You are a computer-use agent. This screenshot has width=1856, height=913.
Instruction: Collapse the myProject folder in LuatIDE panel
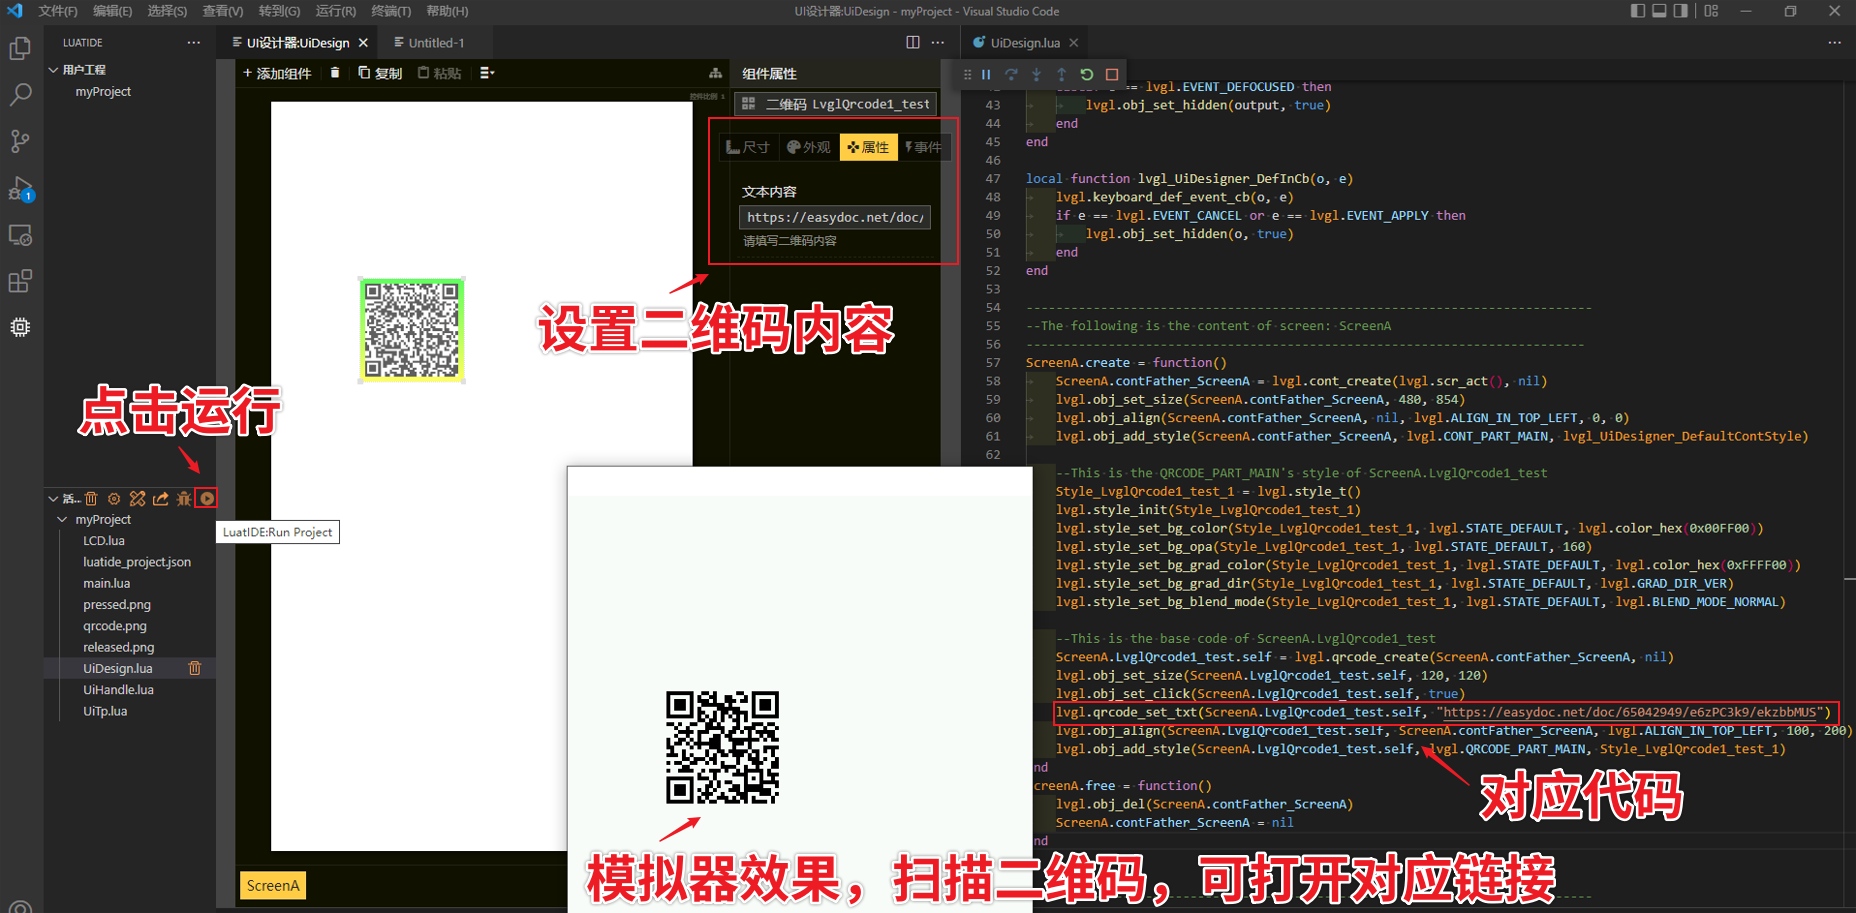[62, 519]
